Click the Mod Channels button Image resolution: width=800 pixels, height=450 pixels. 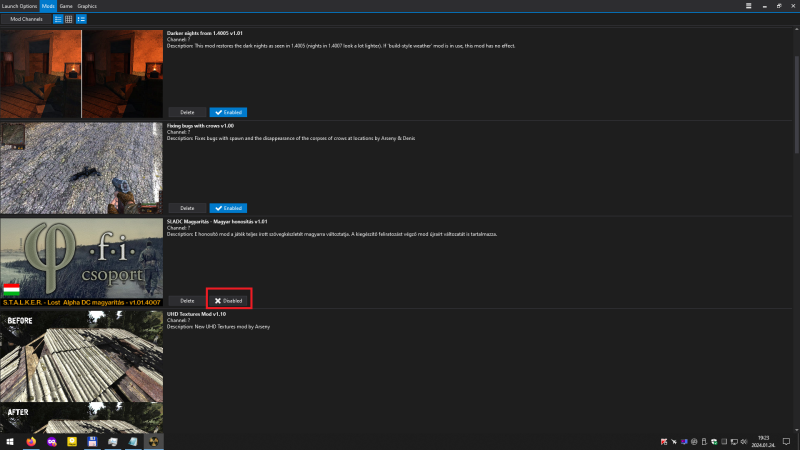pyautogui.click(x=26, y=19)
